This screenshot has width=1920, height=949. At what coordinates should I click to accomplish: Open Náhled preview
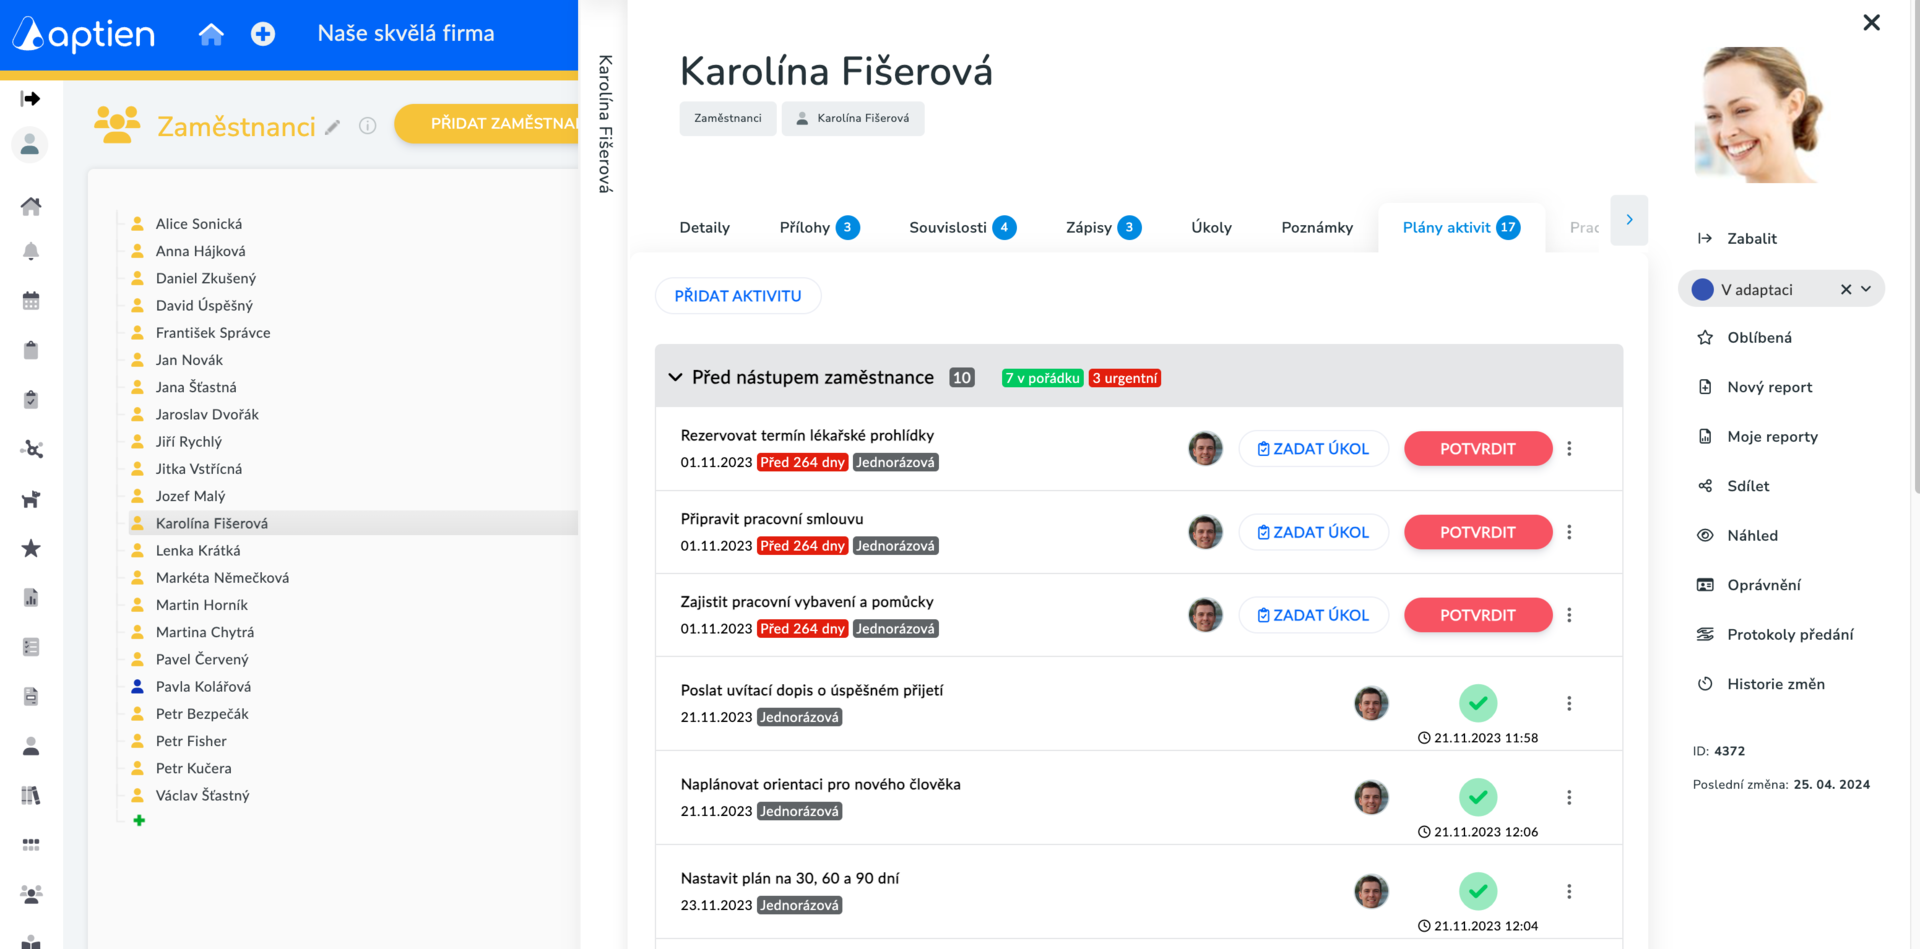pyautogui.click(x=1737, y=536)
